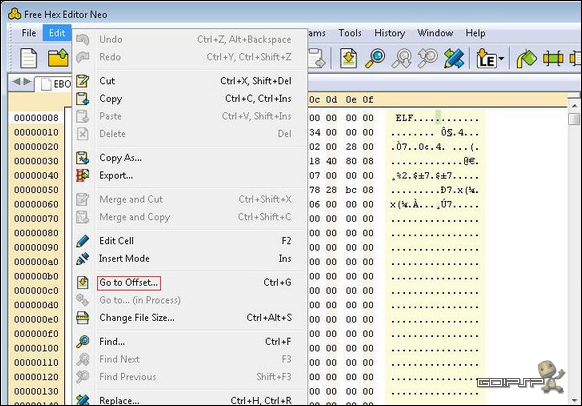This screenshot has height=406, width=582.
Task: Click the Edit Cell pencil icon
Action: tap(82, 241)
